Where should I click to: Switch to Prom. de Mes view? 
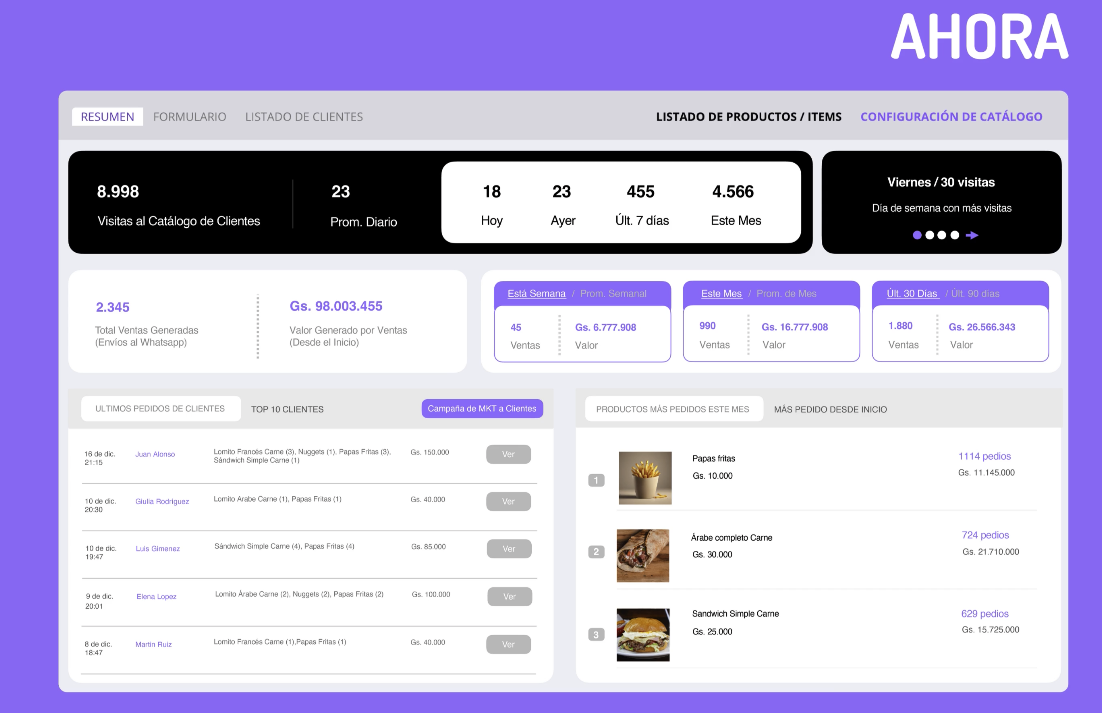[x=786, y=294]
